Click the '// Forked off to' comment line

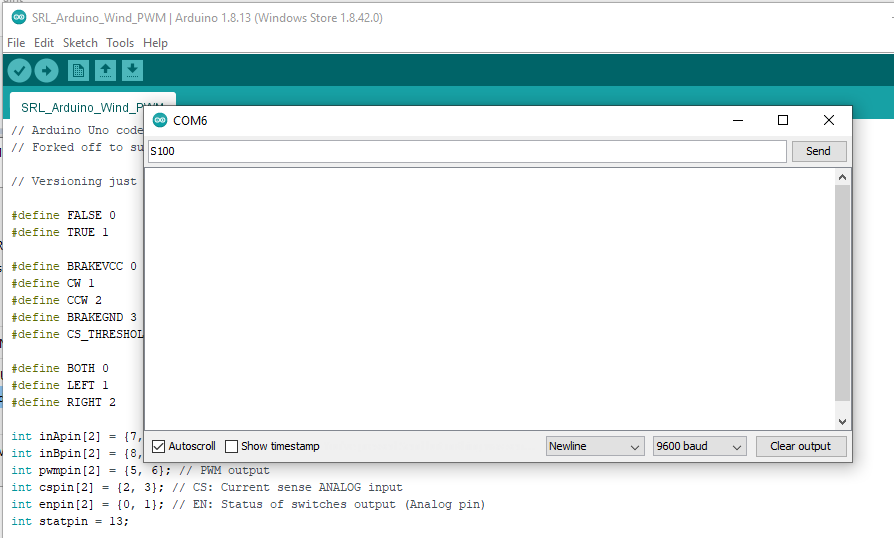pyautogui.click(x=78, y=148)
